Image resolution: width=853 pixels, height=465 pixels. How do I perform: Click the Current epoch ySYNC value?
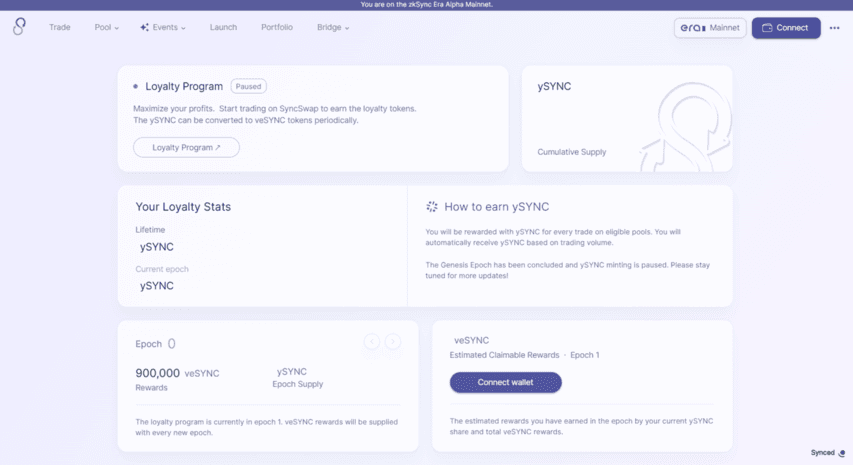(x=157, y=286)
